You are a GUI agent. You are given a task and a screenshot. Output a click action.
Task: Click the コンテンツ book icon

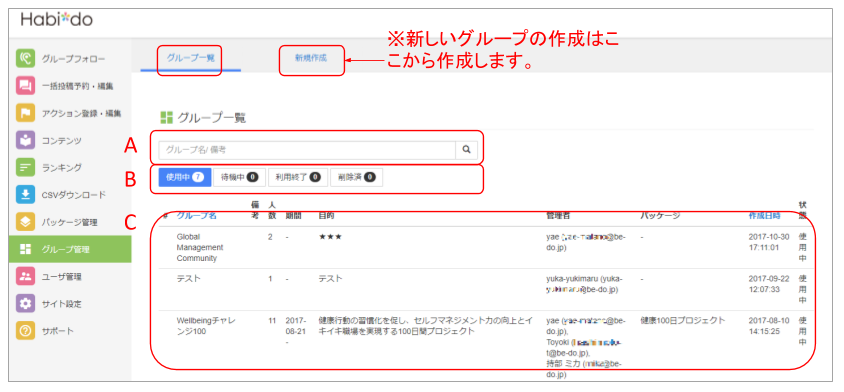coord(25,140)
